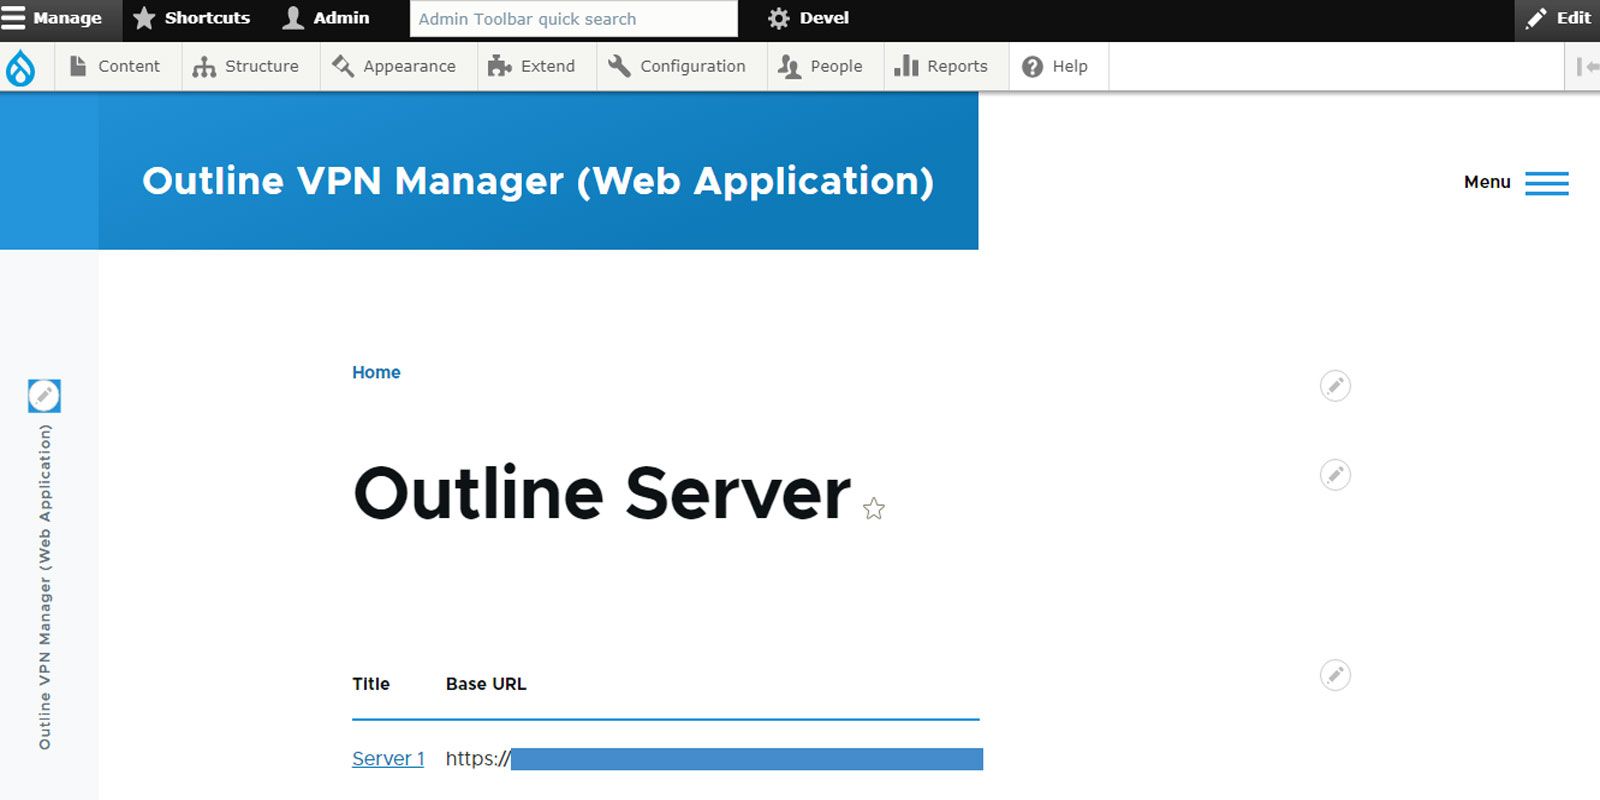Open the Help admin menu
This screenshot has width=1600, height=800.
1056,66
